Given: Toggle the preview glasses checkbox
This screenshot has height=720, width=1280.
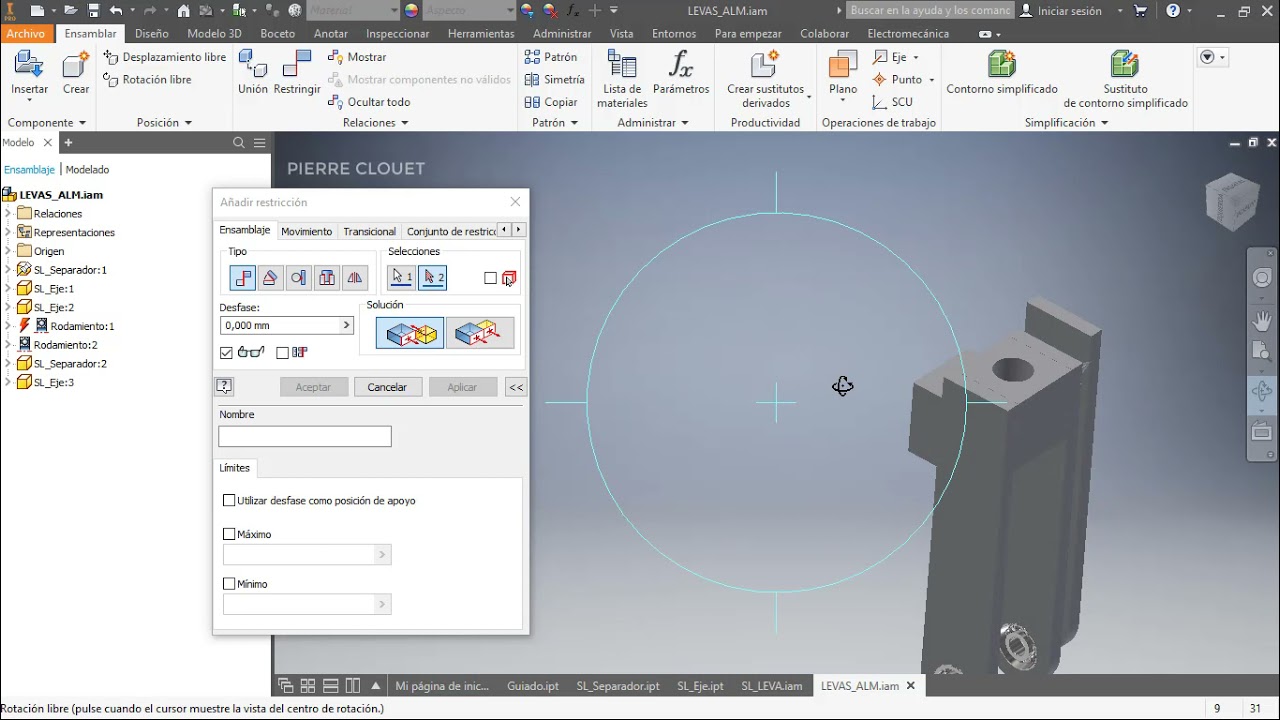Looking at the screenshot, I should 226,352.
